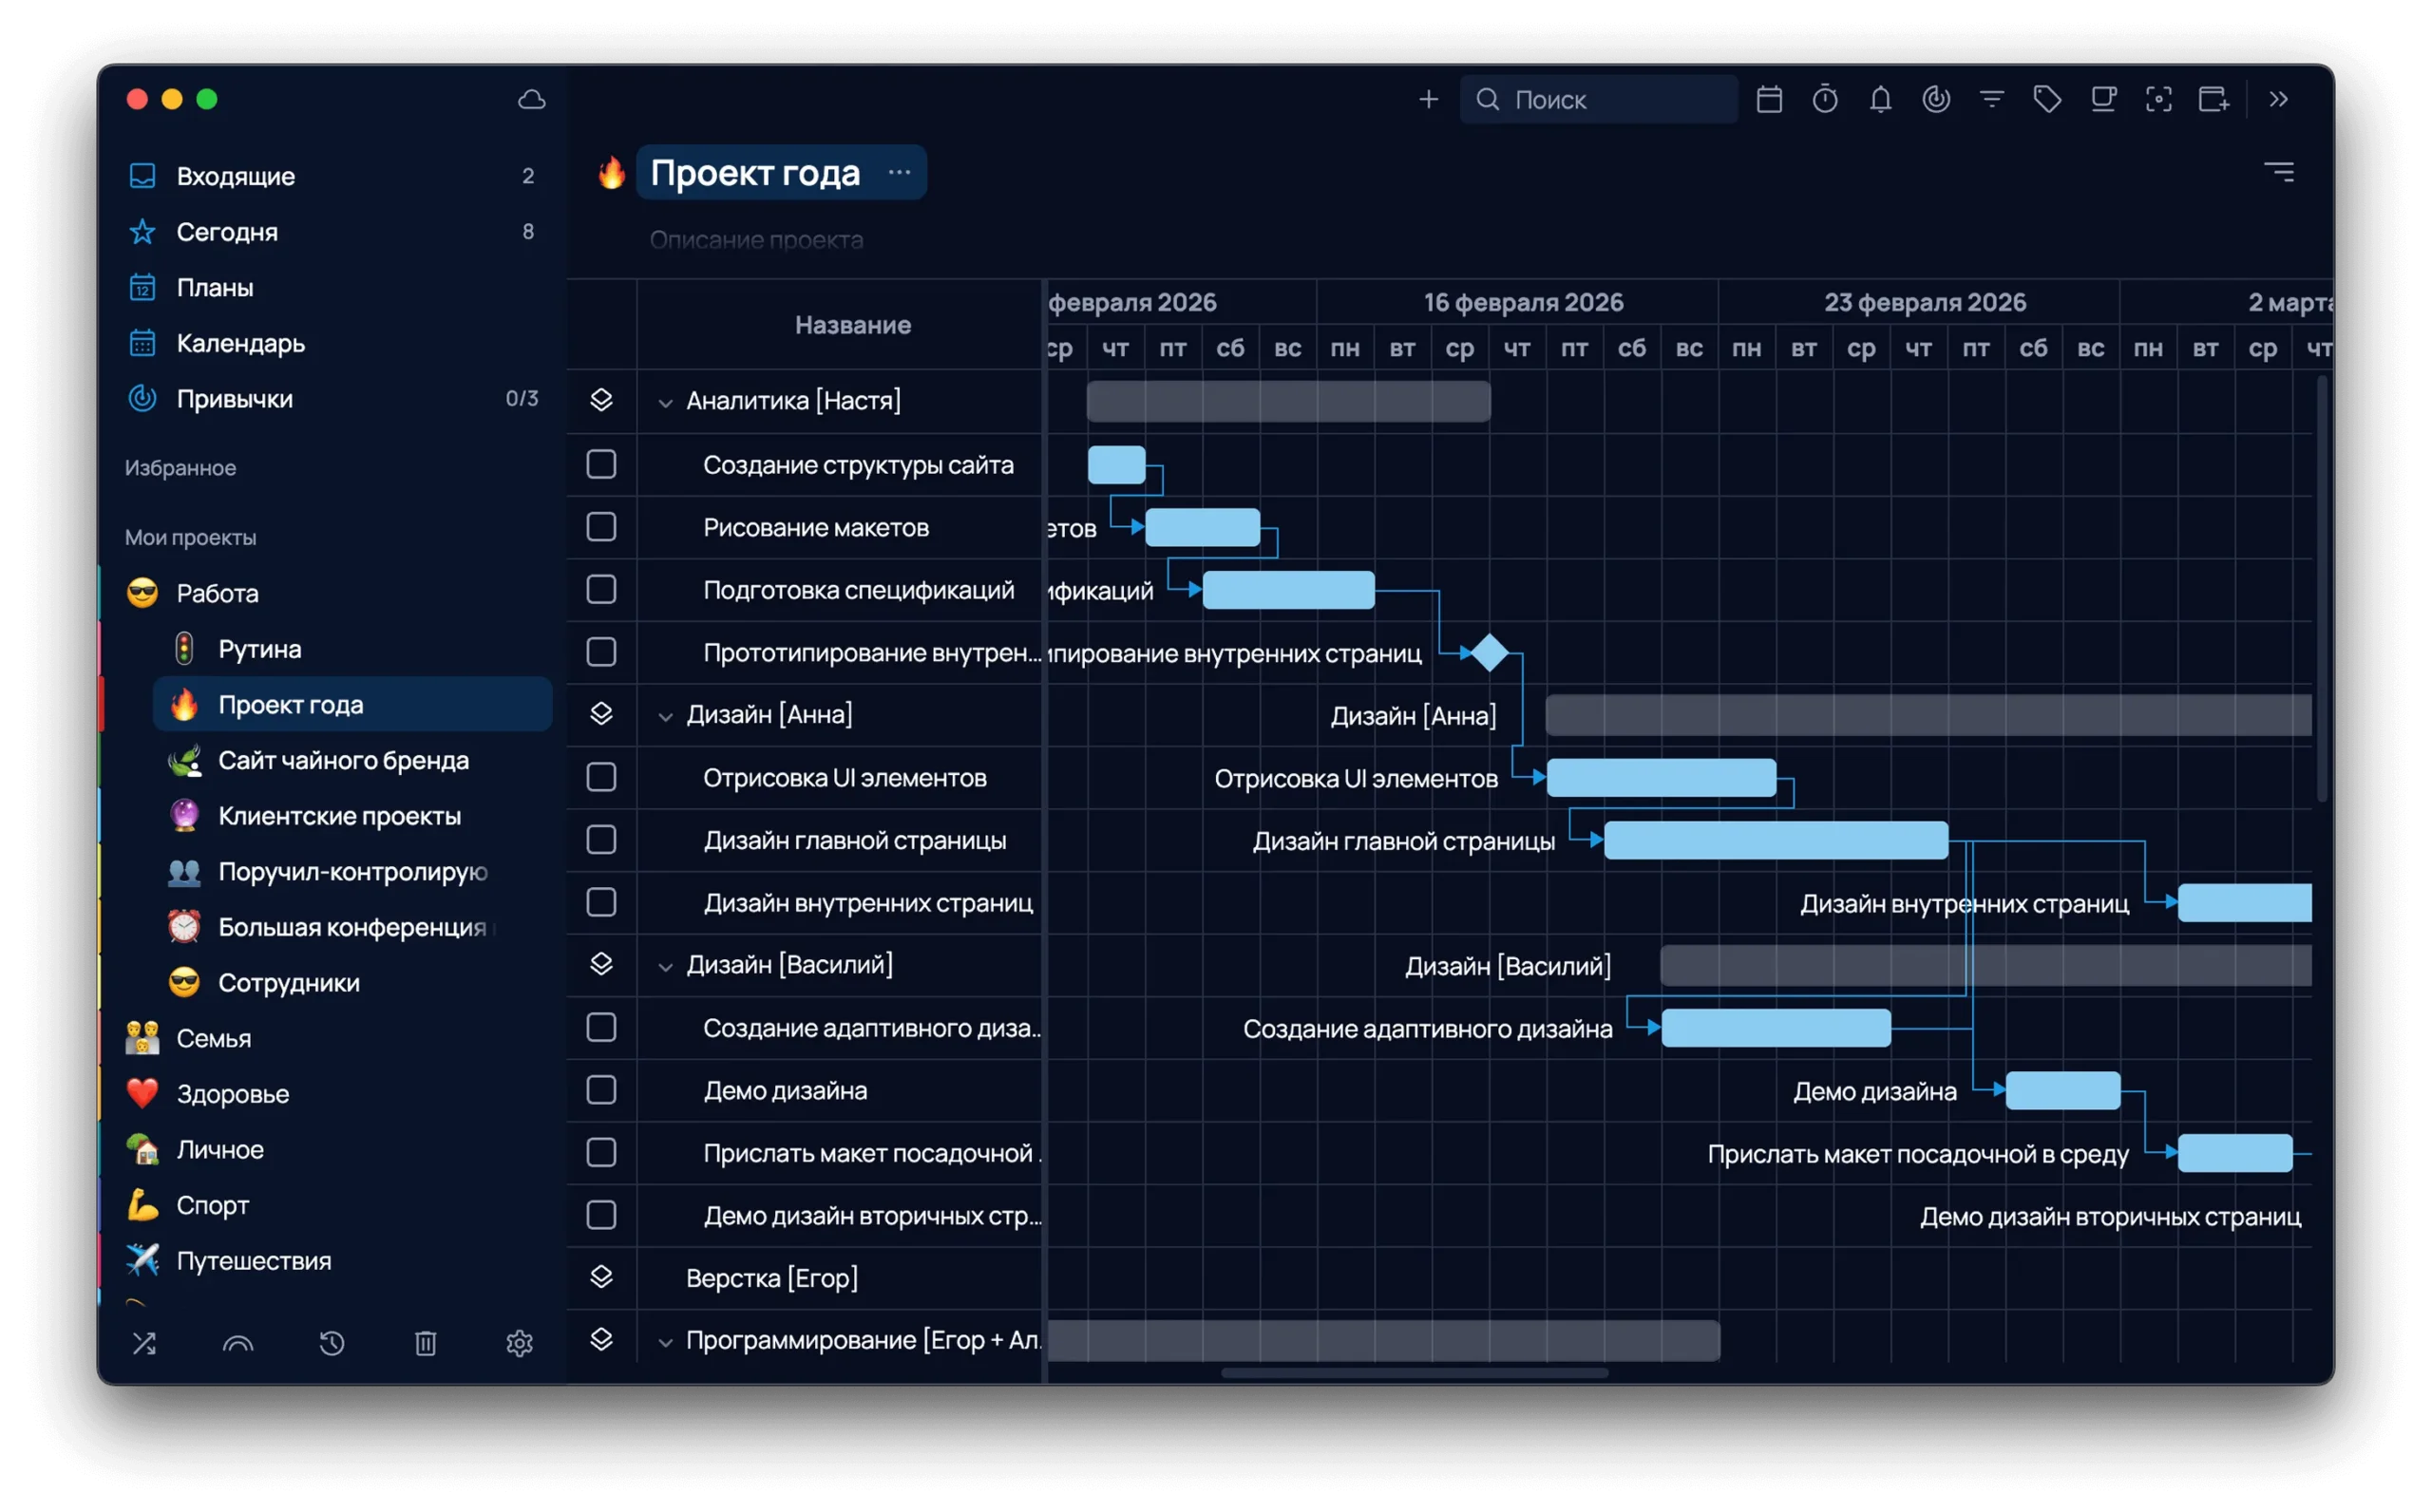Click the cloud sync icon above the sidebar
This screenshot has width=2432, height=1512.
pyautogui.click(x=532, y=99)
